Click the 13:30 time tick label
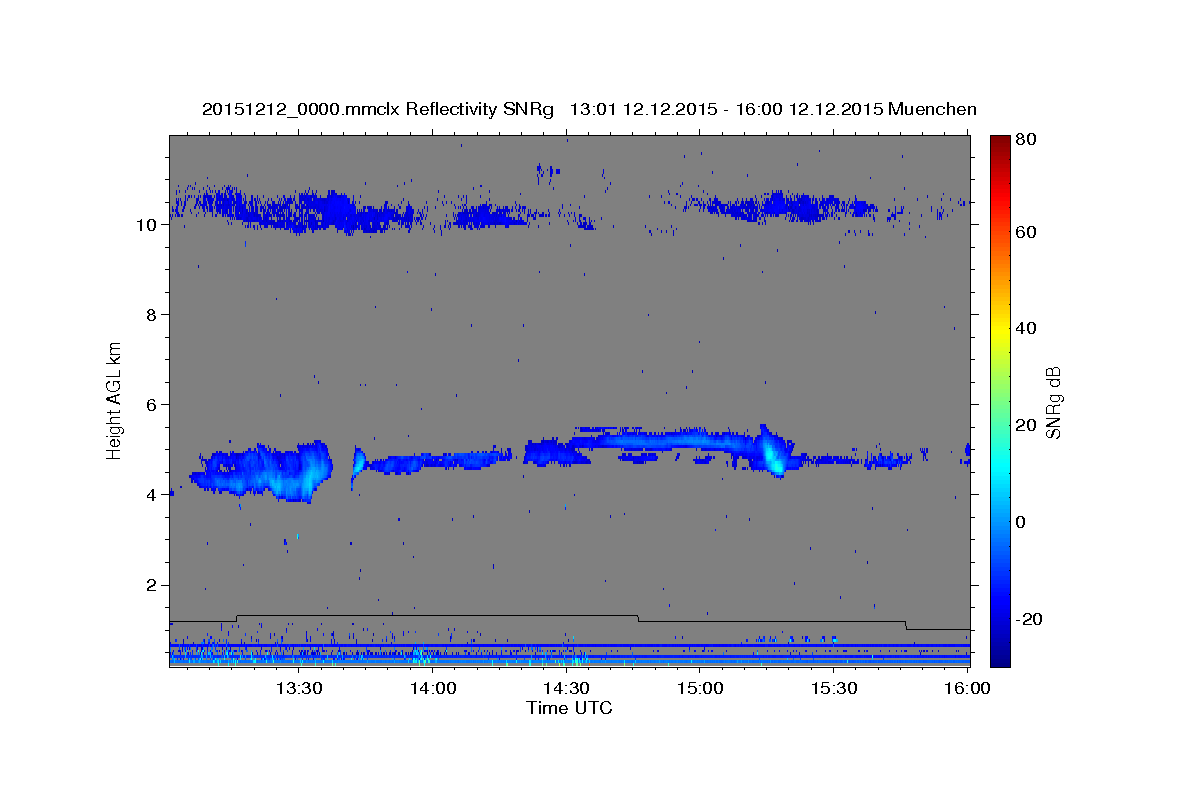This screenshot has width=1200, height=800. point(298,688)
